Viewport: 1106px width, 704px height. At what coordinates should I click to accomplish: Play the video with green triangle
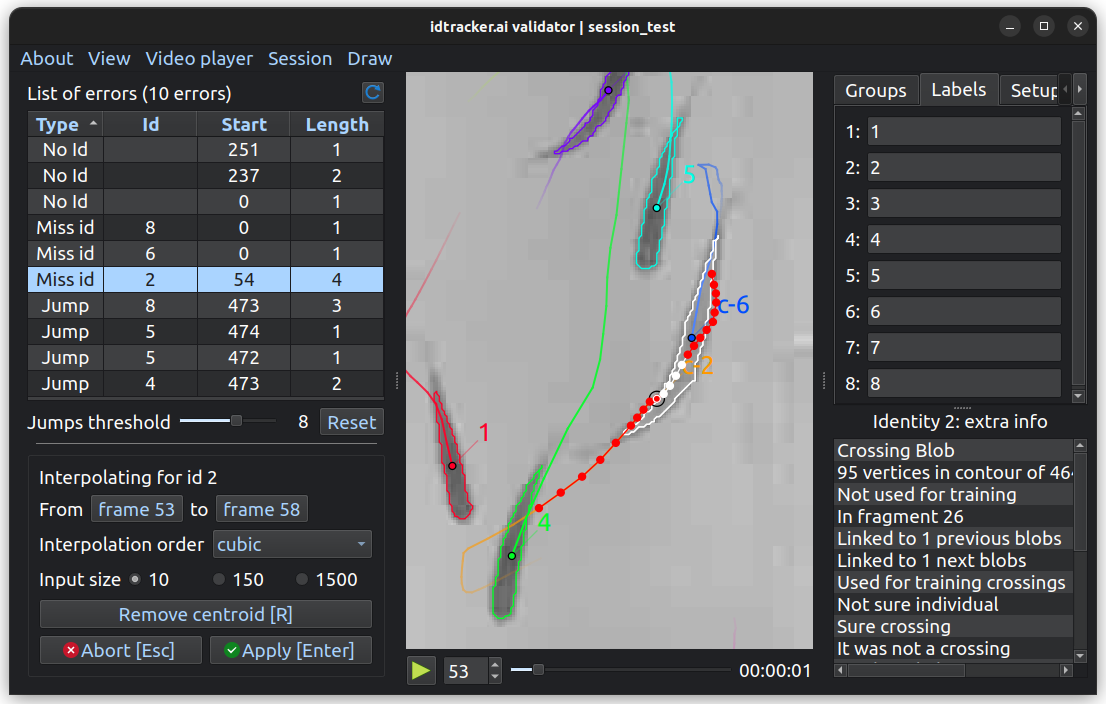click(421, 670)
